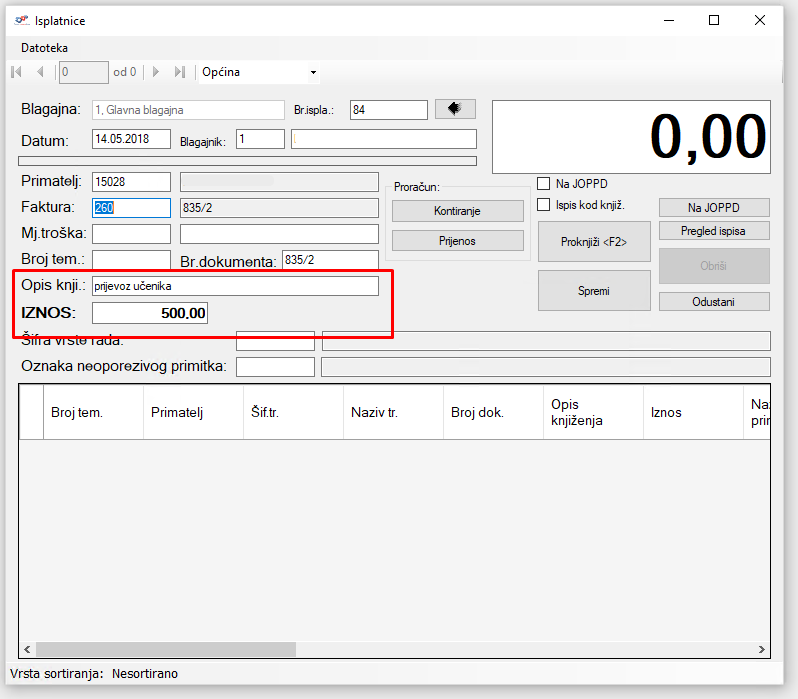
Task: Open Pregled ispisa
Action: tap(714, 231)
